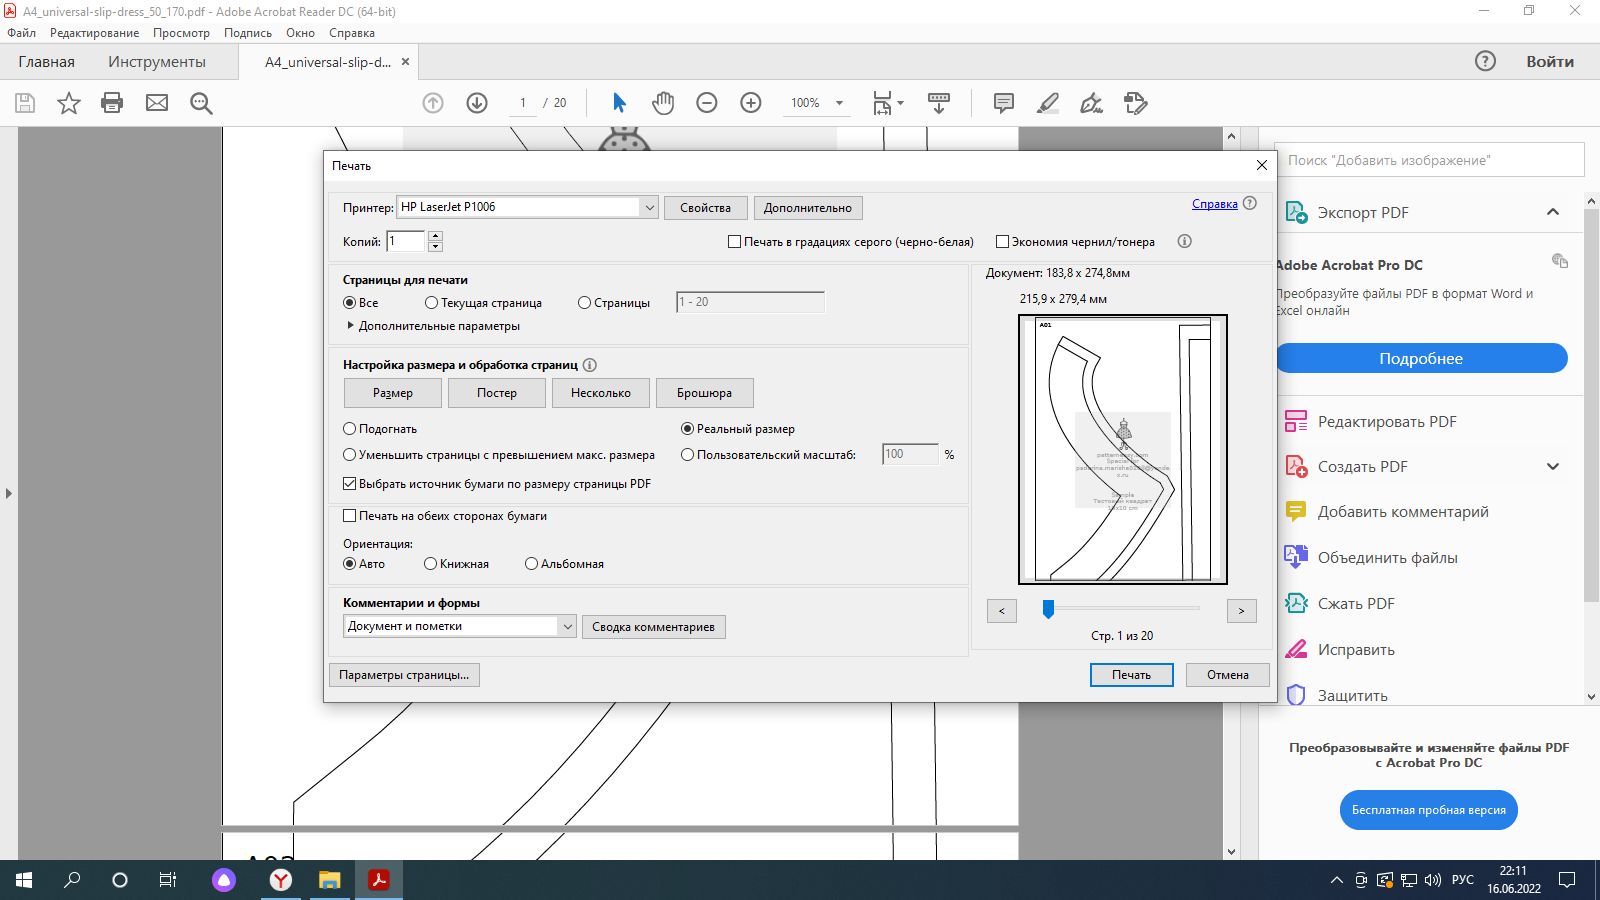Enable grayscale black-and-white printing checkbox
This screenshot has height=900, width=1600.
click(x=735, y=242)
